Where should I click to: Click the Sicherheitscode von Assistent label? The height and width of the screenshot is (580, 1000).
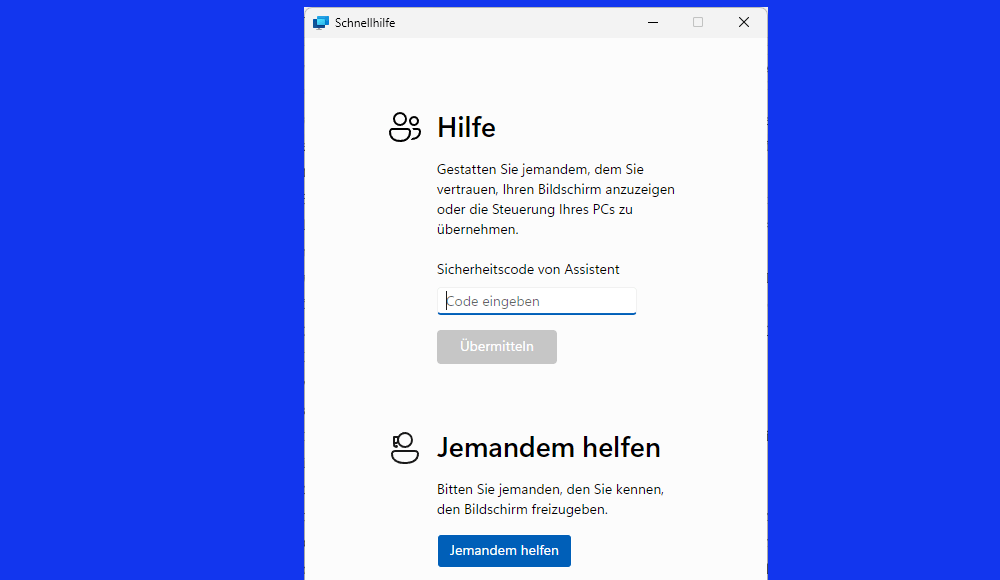tap(528, 269)
